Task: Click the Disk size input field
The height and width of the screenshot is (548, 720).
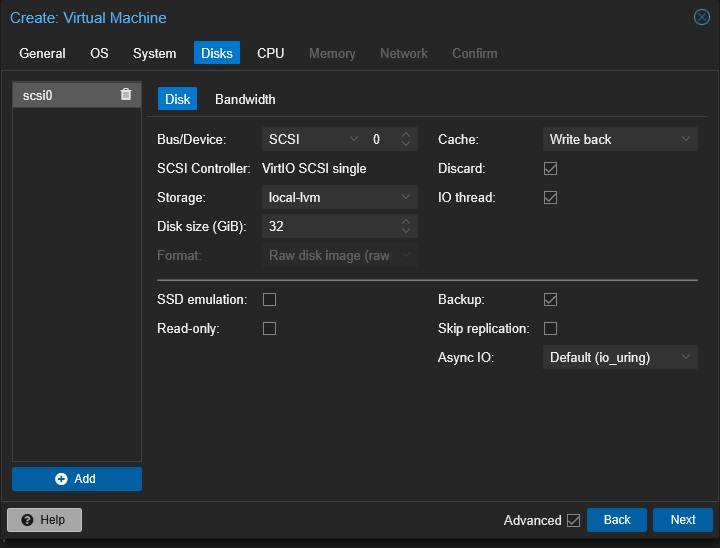Action: (330, 227)
